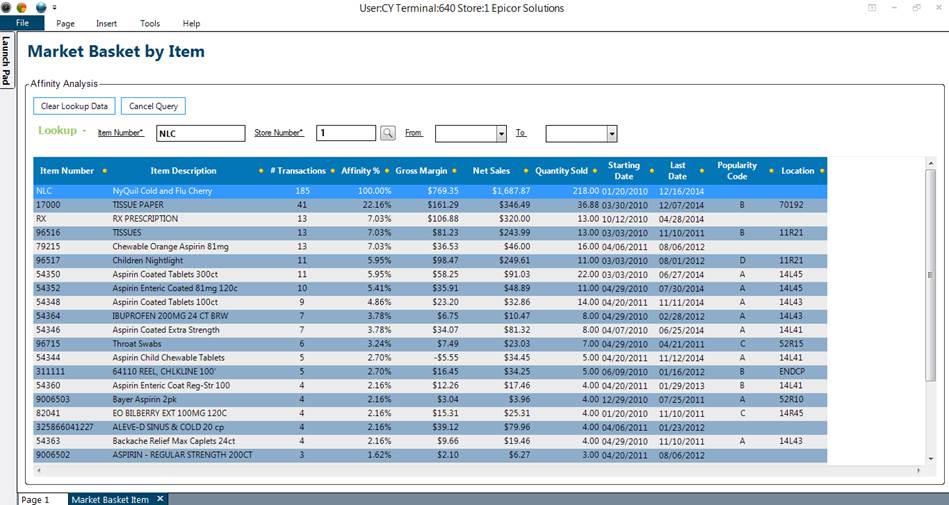Click the Cancel Query button

click(153, 106)
